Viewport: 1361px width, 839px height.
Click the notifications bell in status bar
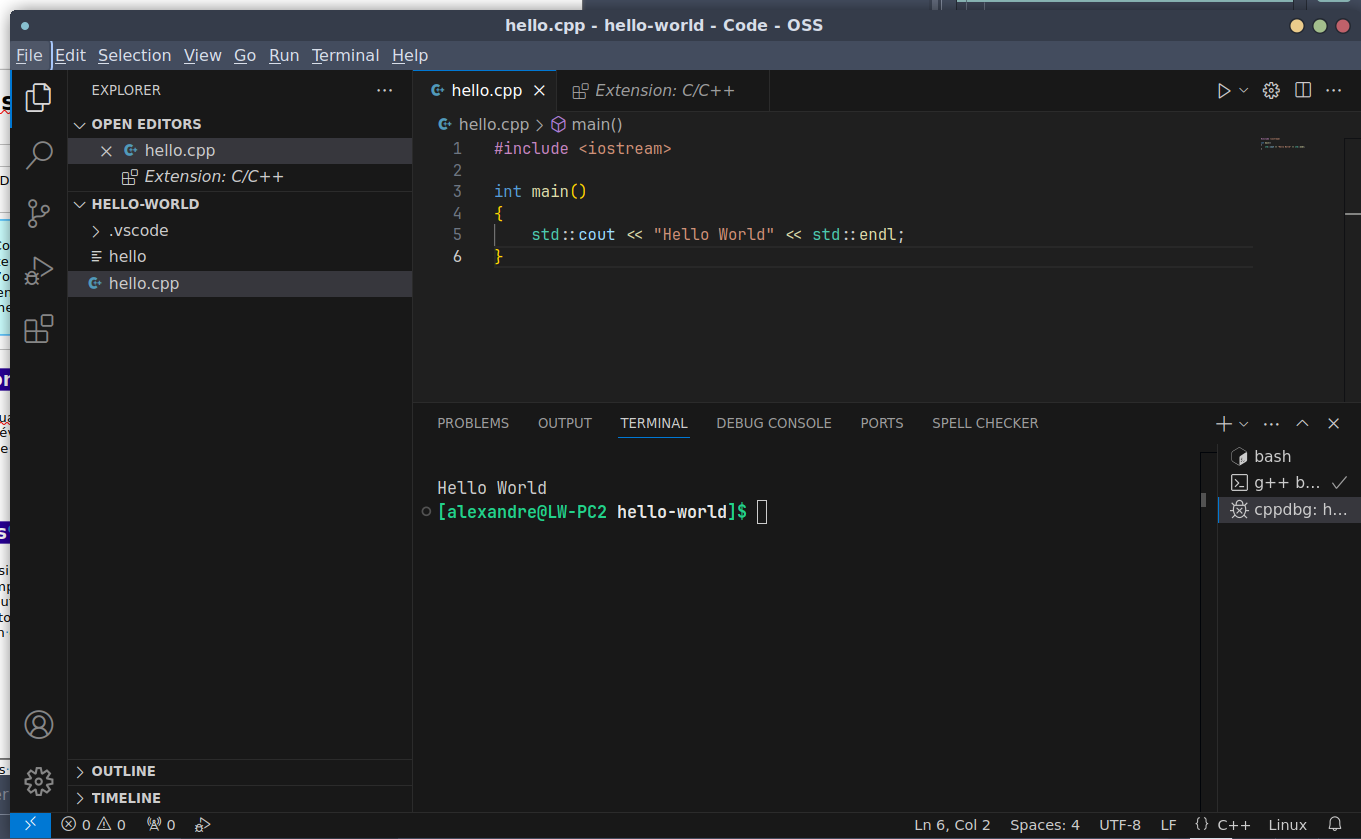tap(1334, 825)
